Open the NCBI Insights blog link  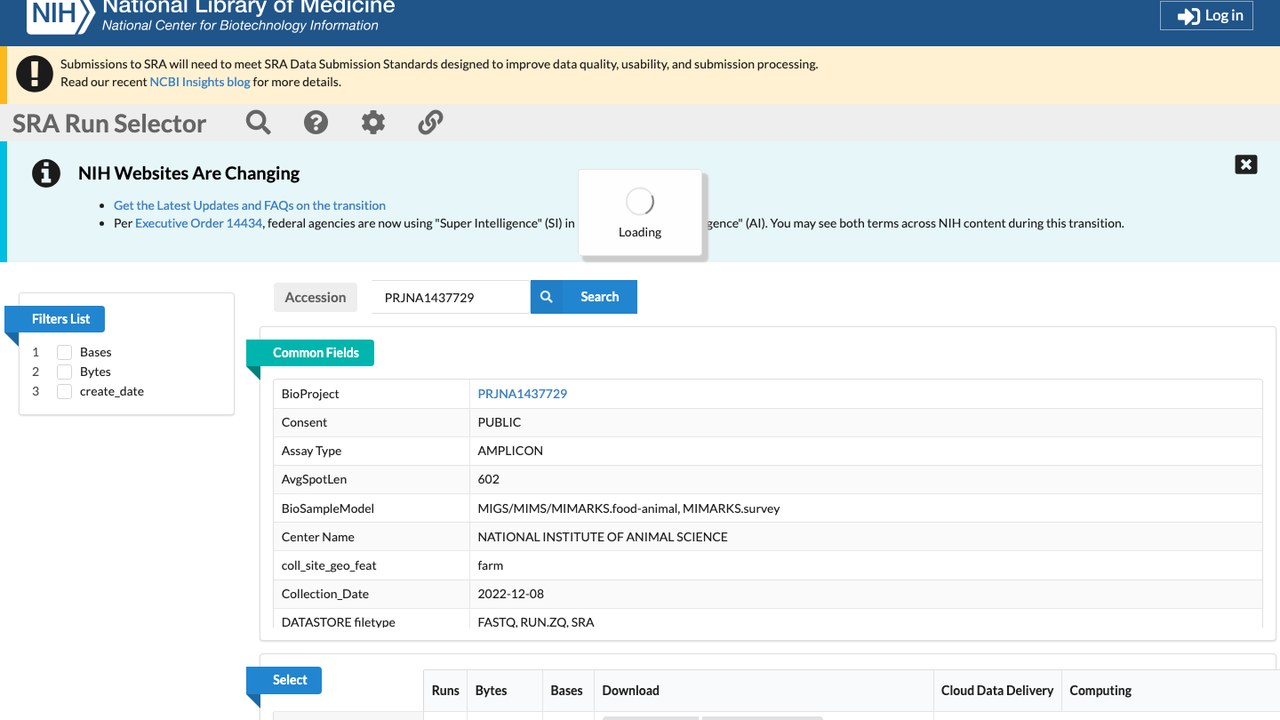point(200,82)
